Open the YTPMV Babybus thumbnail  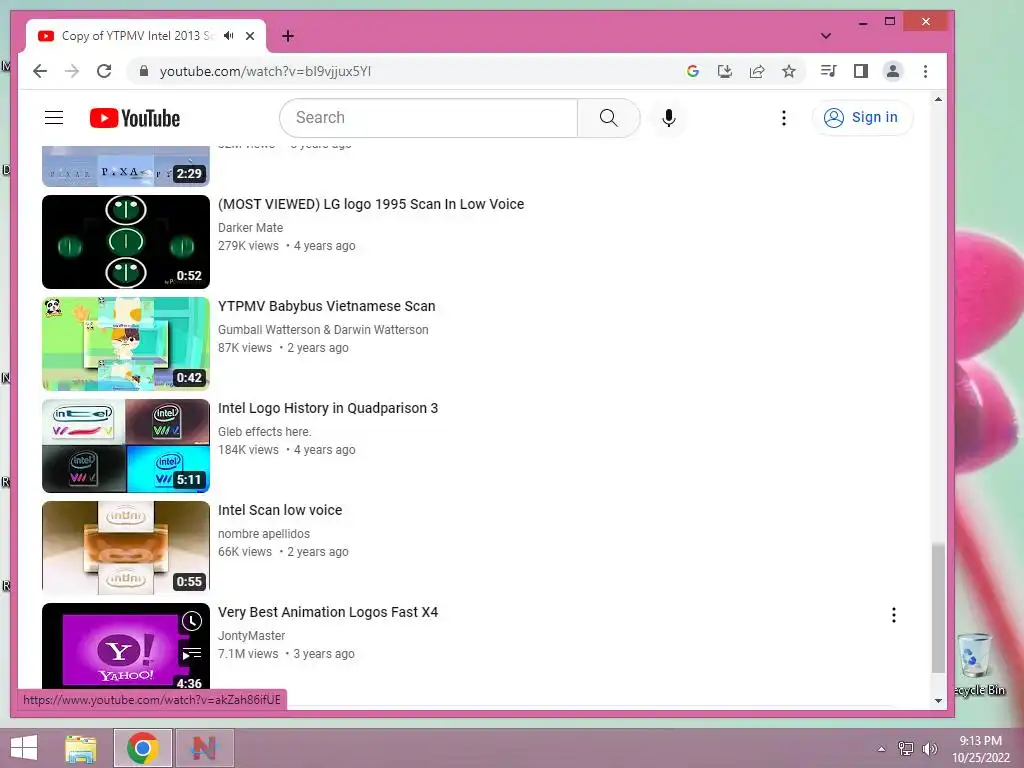pos(126,344)
